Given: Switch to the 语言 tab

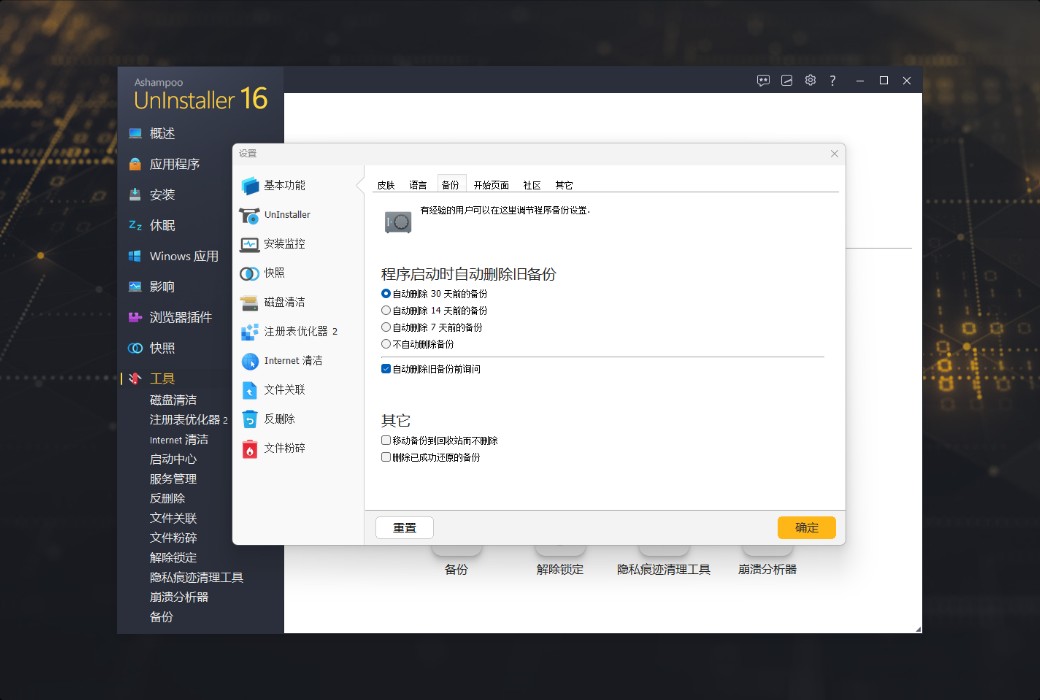Looking at the screenshot, I should tap(418, 185).
